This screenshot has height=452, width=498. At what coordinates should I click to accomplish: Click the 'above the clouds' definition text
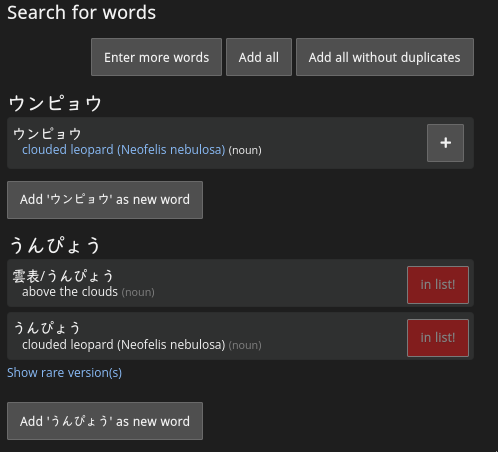coord(70,292)
